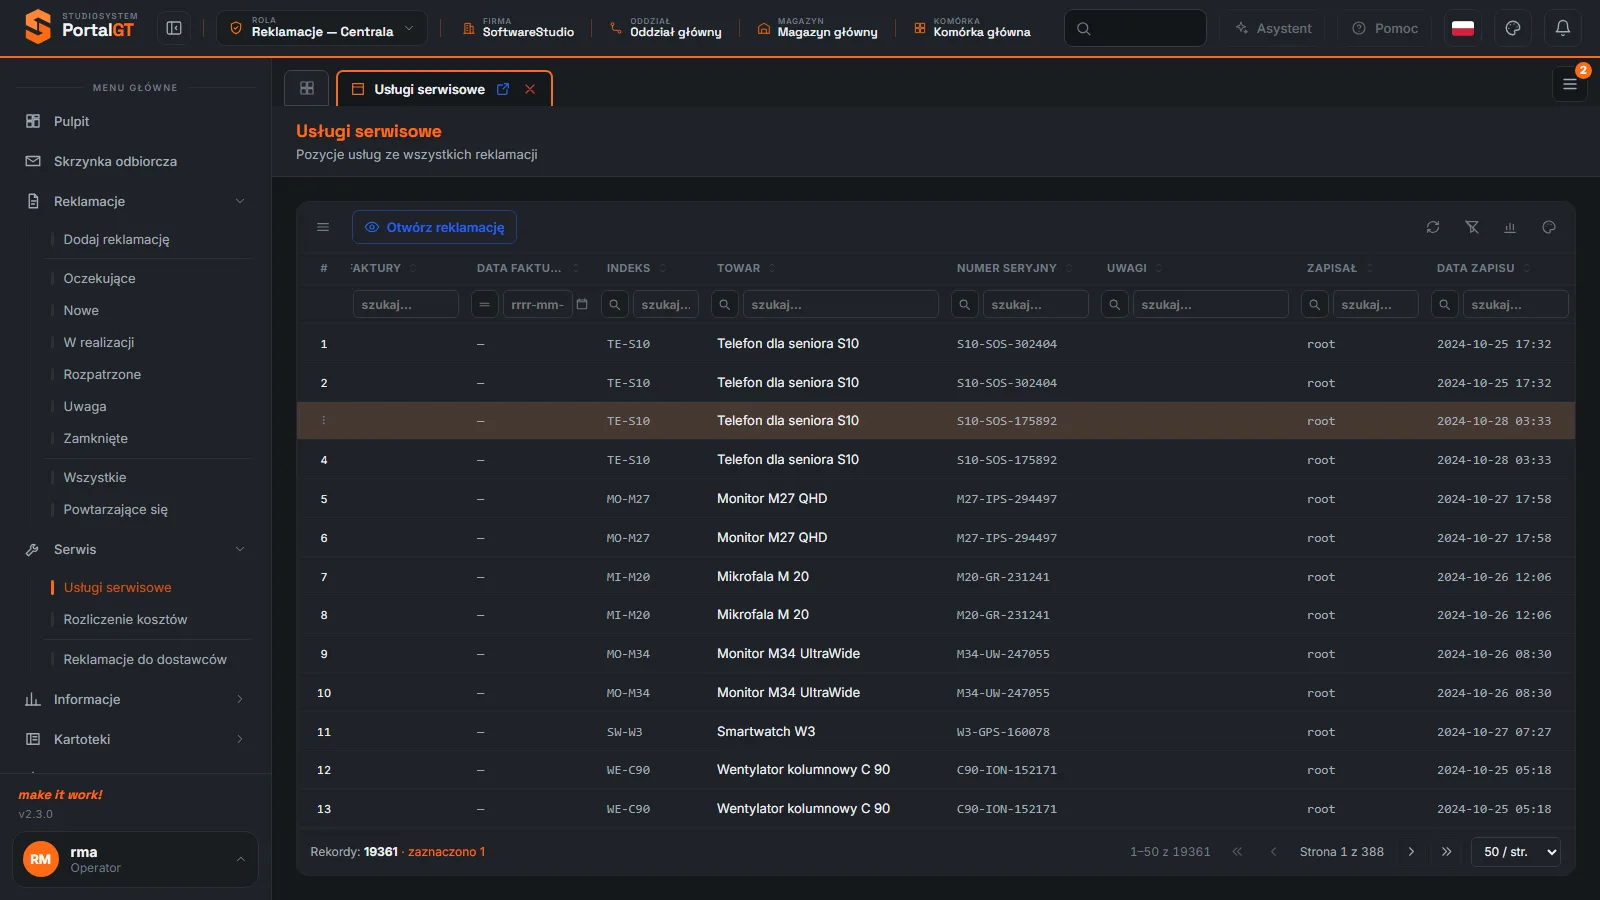
Task: Click the calendar icon in the date filter
Action: click(582, 304)
